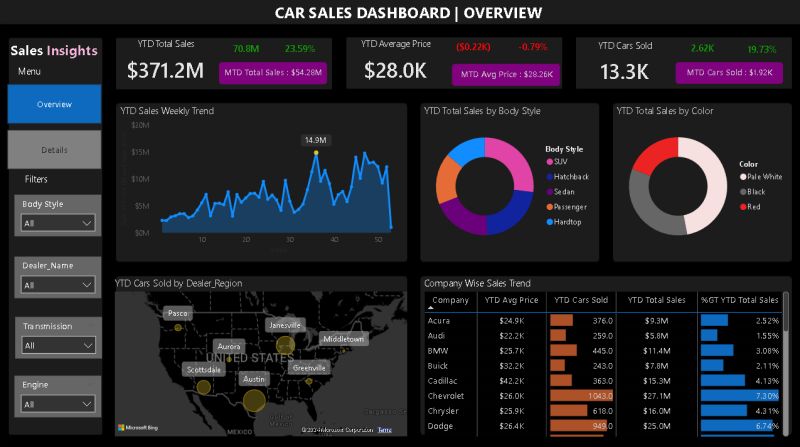Screen dimensions: 800x447
Task: Click the Austin bubble on the map
Action: click(x=254, y=400)
